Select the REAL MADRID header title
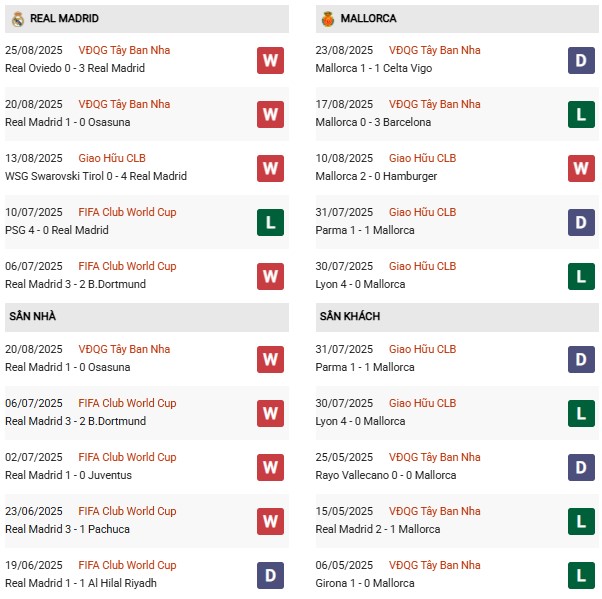The width and height of the screenshot is (602, 599). (64, 19)
